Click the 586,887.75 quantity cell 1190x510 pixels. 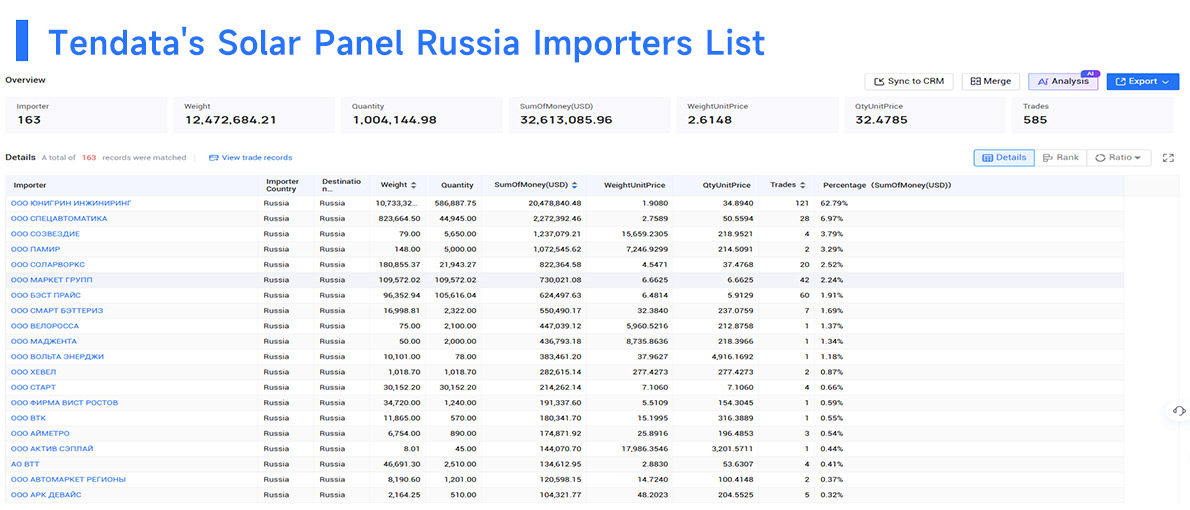click(x=455, y=203)
